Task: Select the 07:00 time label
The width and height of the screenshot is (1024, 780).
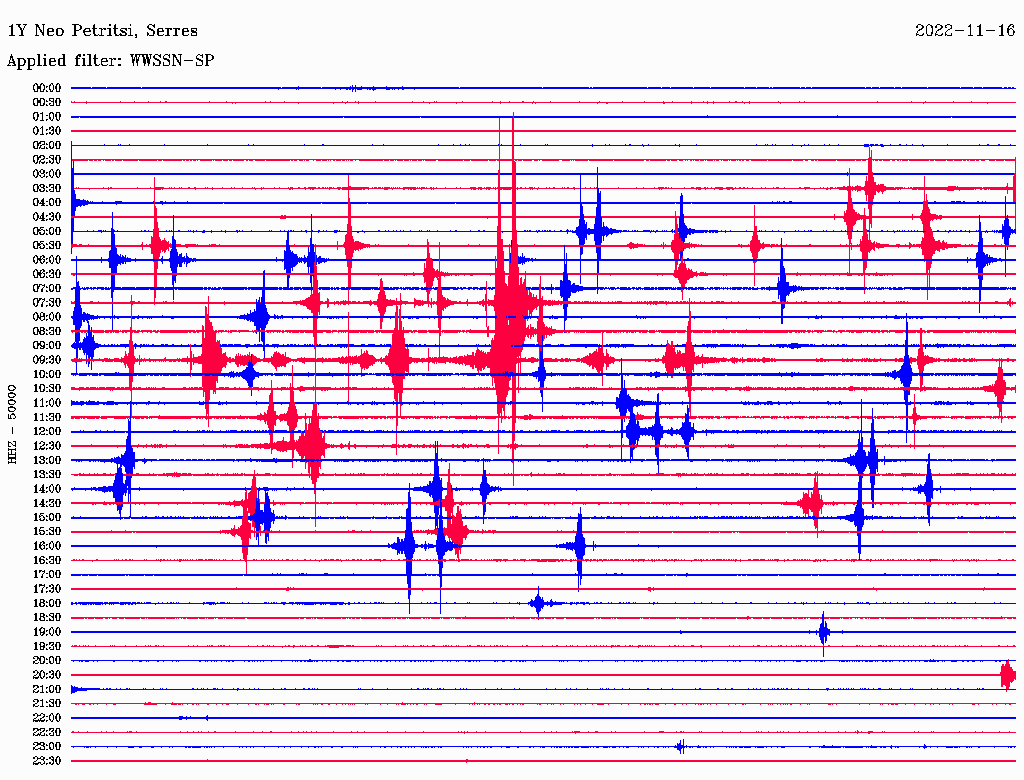Action: click(x=46, y=288)
